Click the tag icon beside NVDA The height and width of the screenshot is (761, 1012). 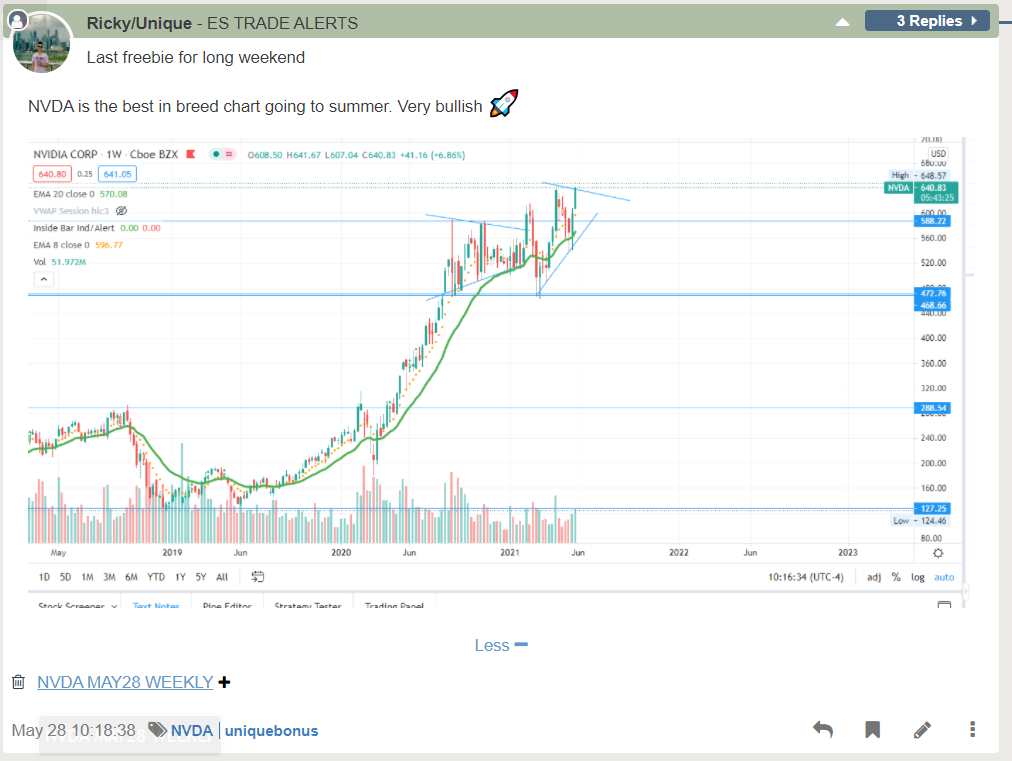pyautogui.click(x=157, y=729)
